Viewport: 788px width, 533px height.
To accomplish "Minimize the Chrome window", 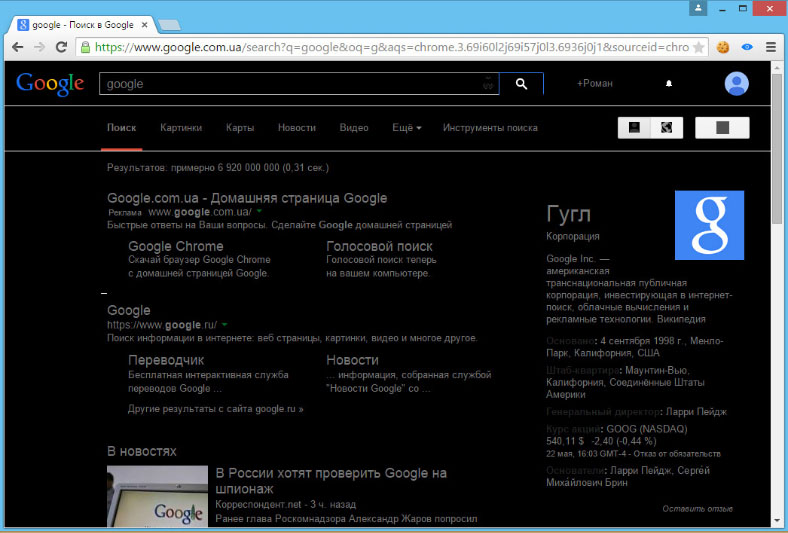I will 722,8.
